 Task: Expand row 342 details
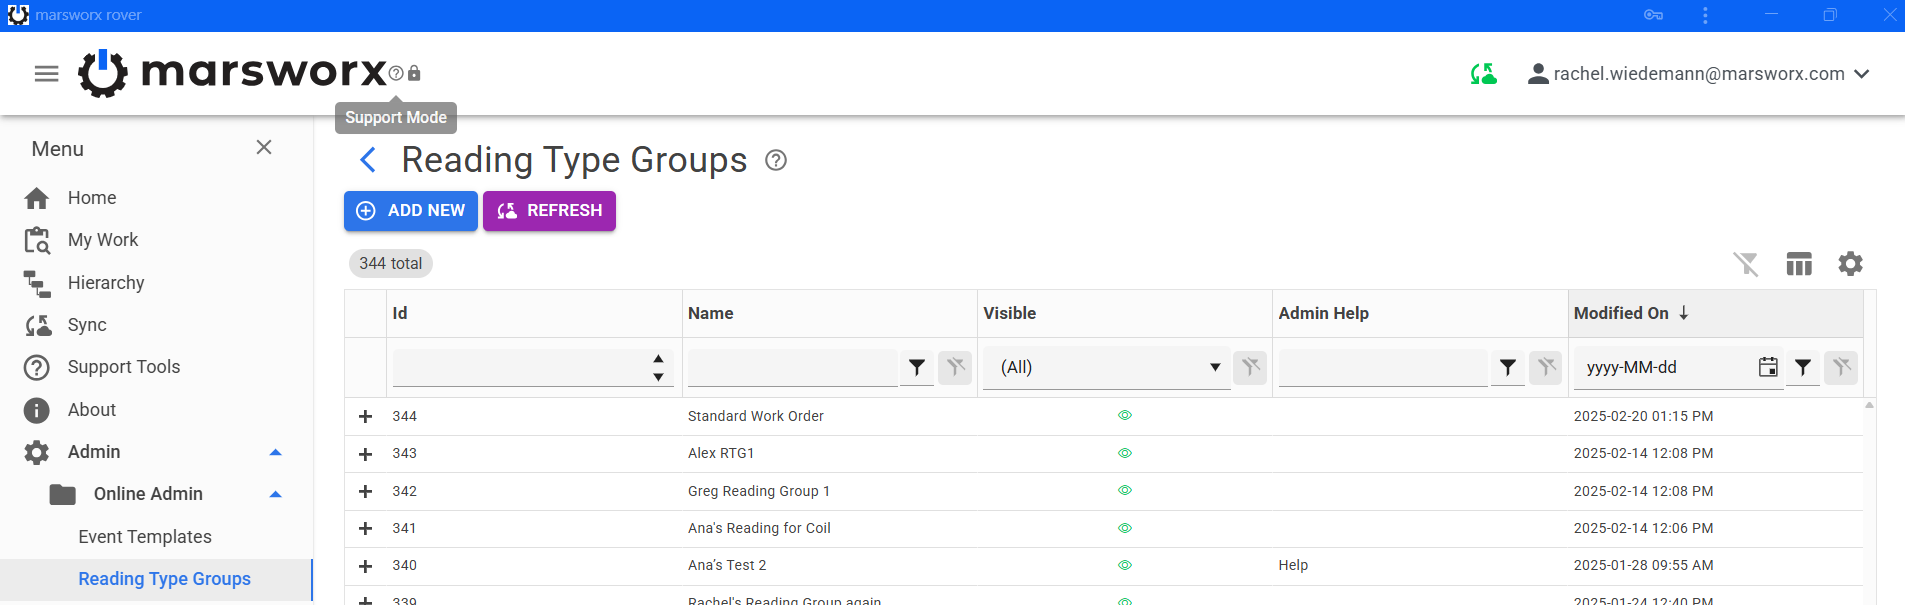pyautogui.click(x=366, y=491)
